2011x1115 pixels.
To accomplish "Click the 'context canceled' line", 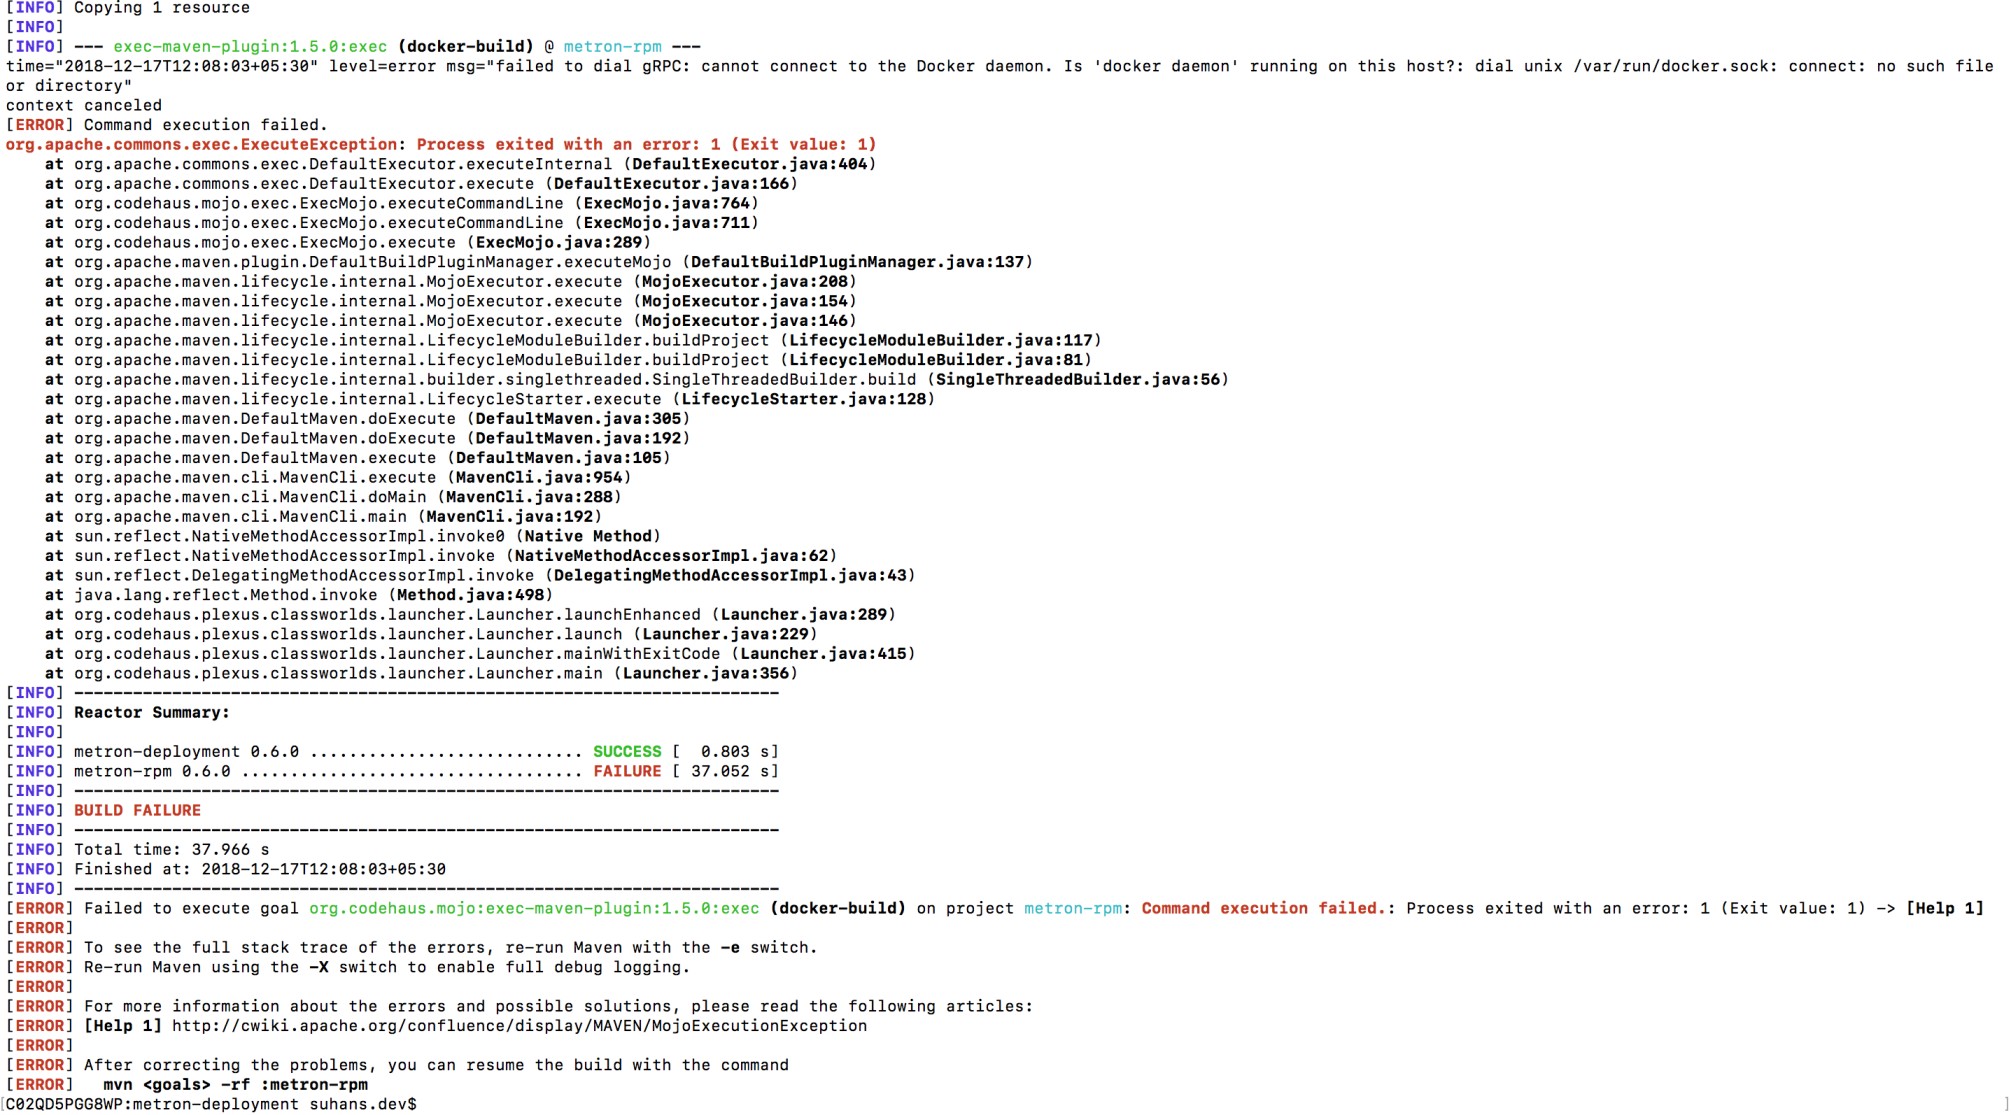I will 84,105.
